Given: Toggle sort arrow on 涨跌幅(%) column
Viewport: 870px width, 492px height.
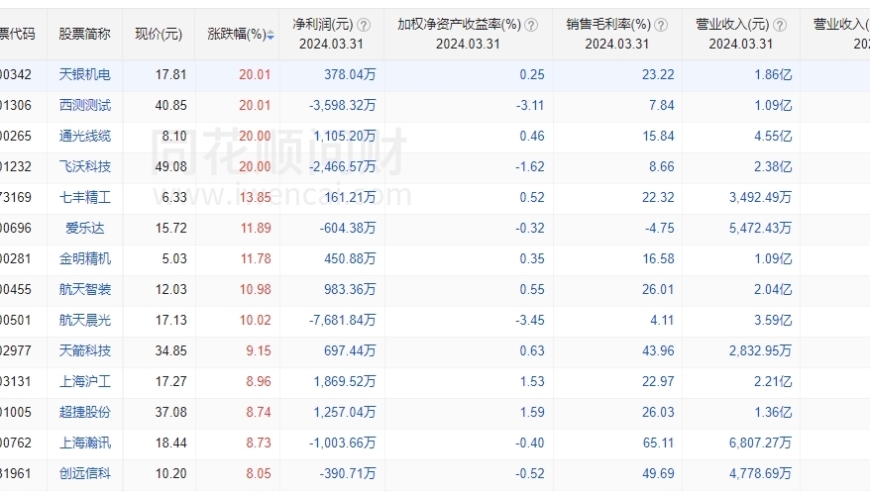Looking at the screenshot, I should 270,35.
